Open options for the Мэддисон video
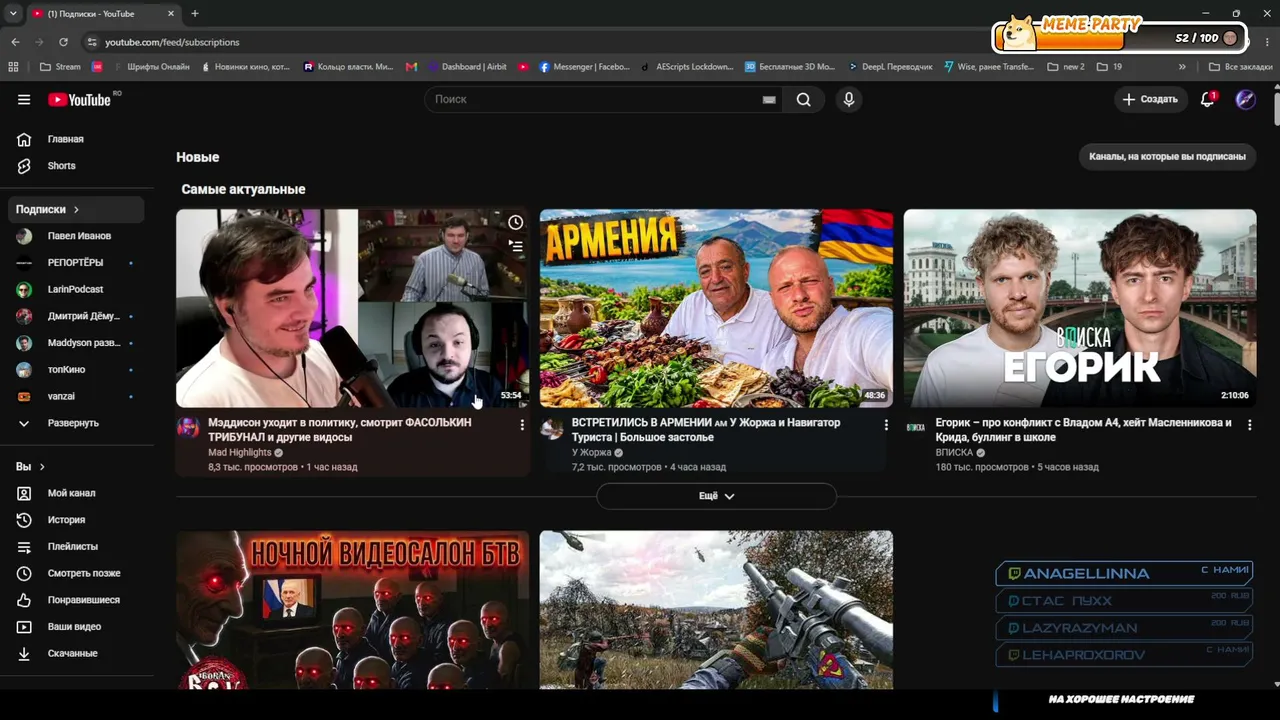 pos(522,425)
